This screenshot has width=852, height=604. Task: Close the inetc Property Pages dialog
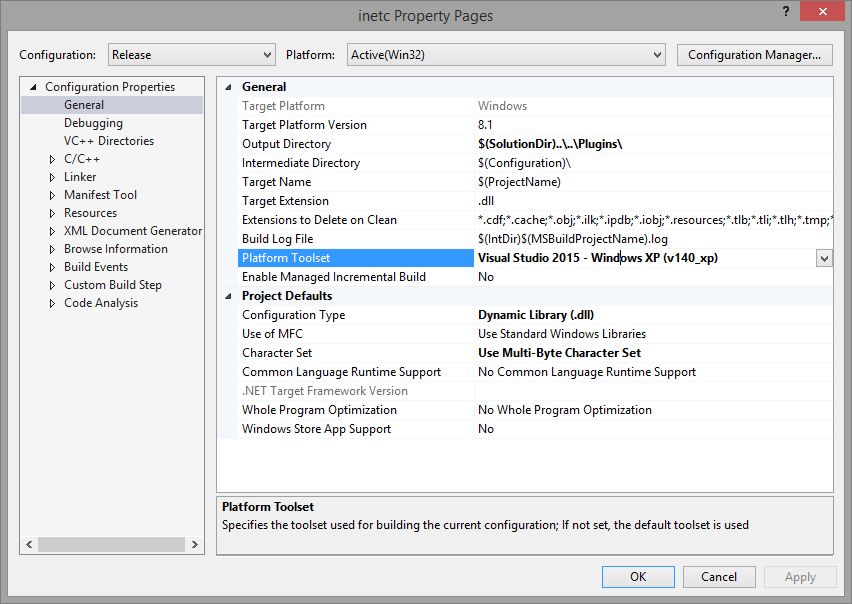click(x=823, y=11)
